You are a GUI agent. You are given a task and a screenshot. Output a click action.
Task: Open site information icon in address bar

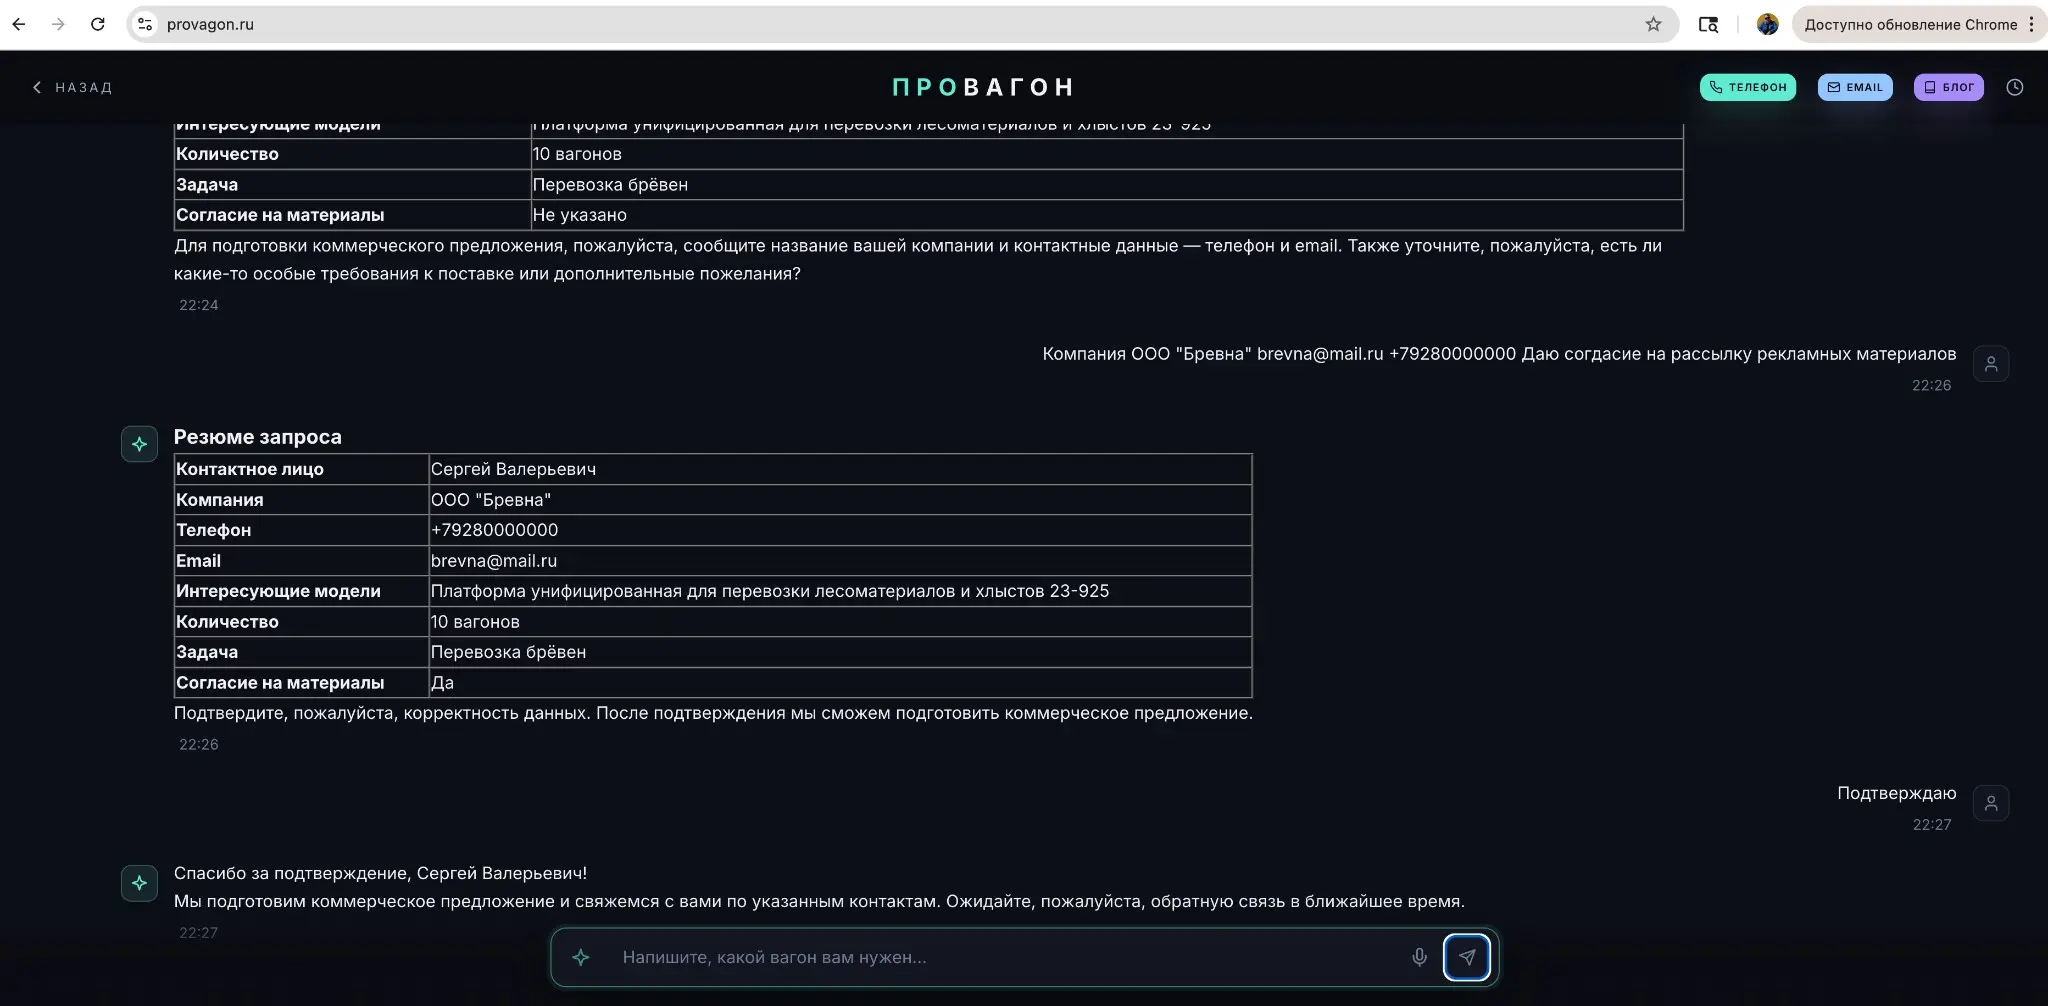coord(145,24)
